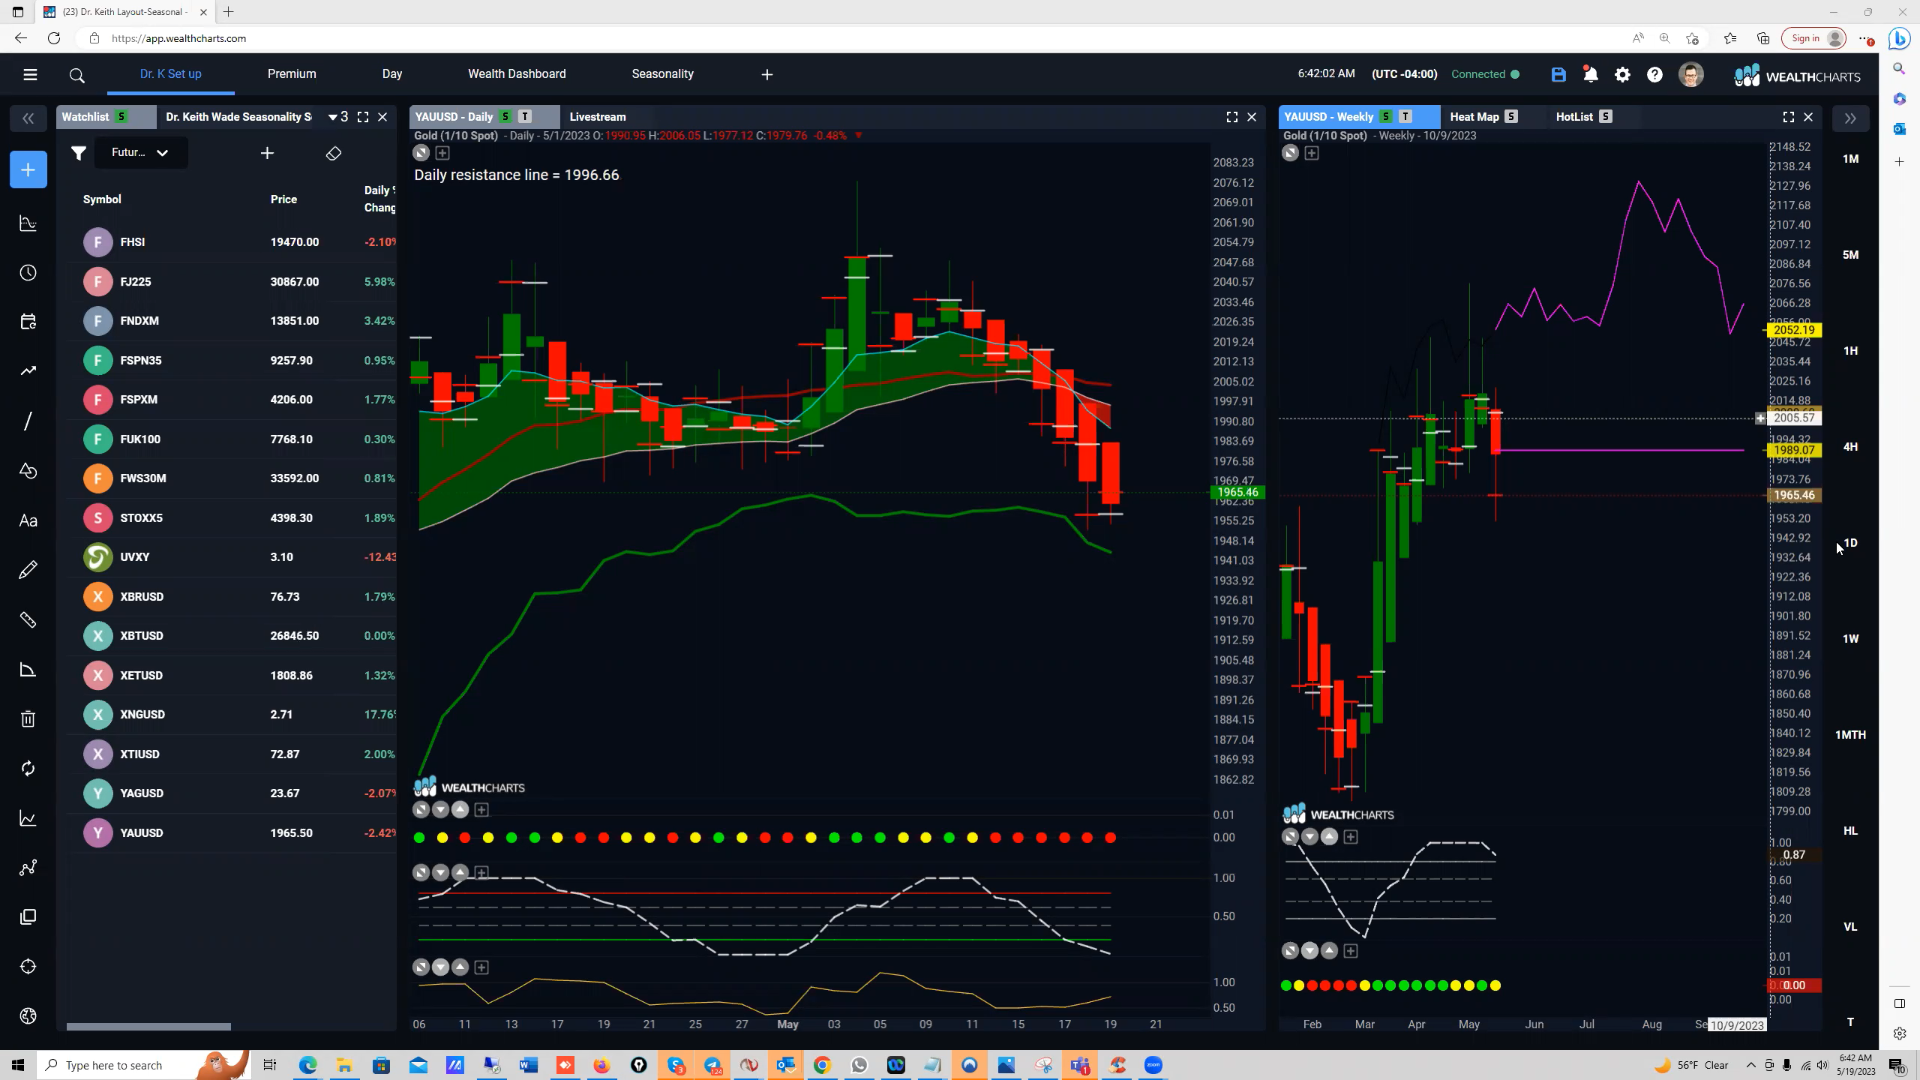Open the notifications bell
This screenshot has height=1080, width=1920.
click(x=1590, y=75)
